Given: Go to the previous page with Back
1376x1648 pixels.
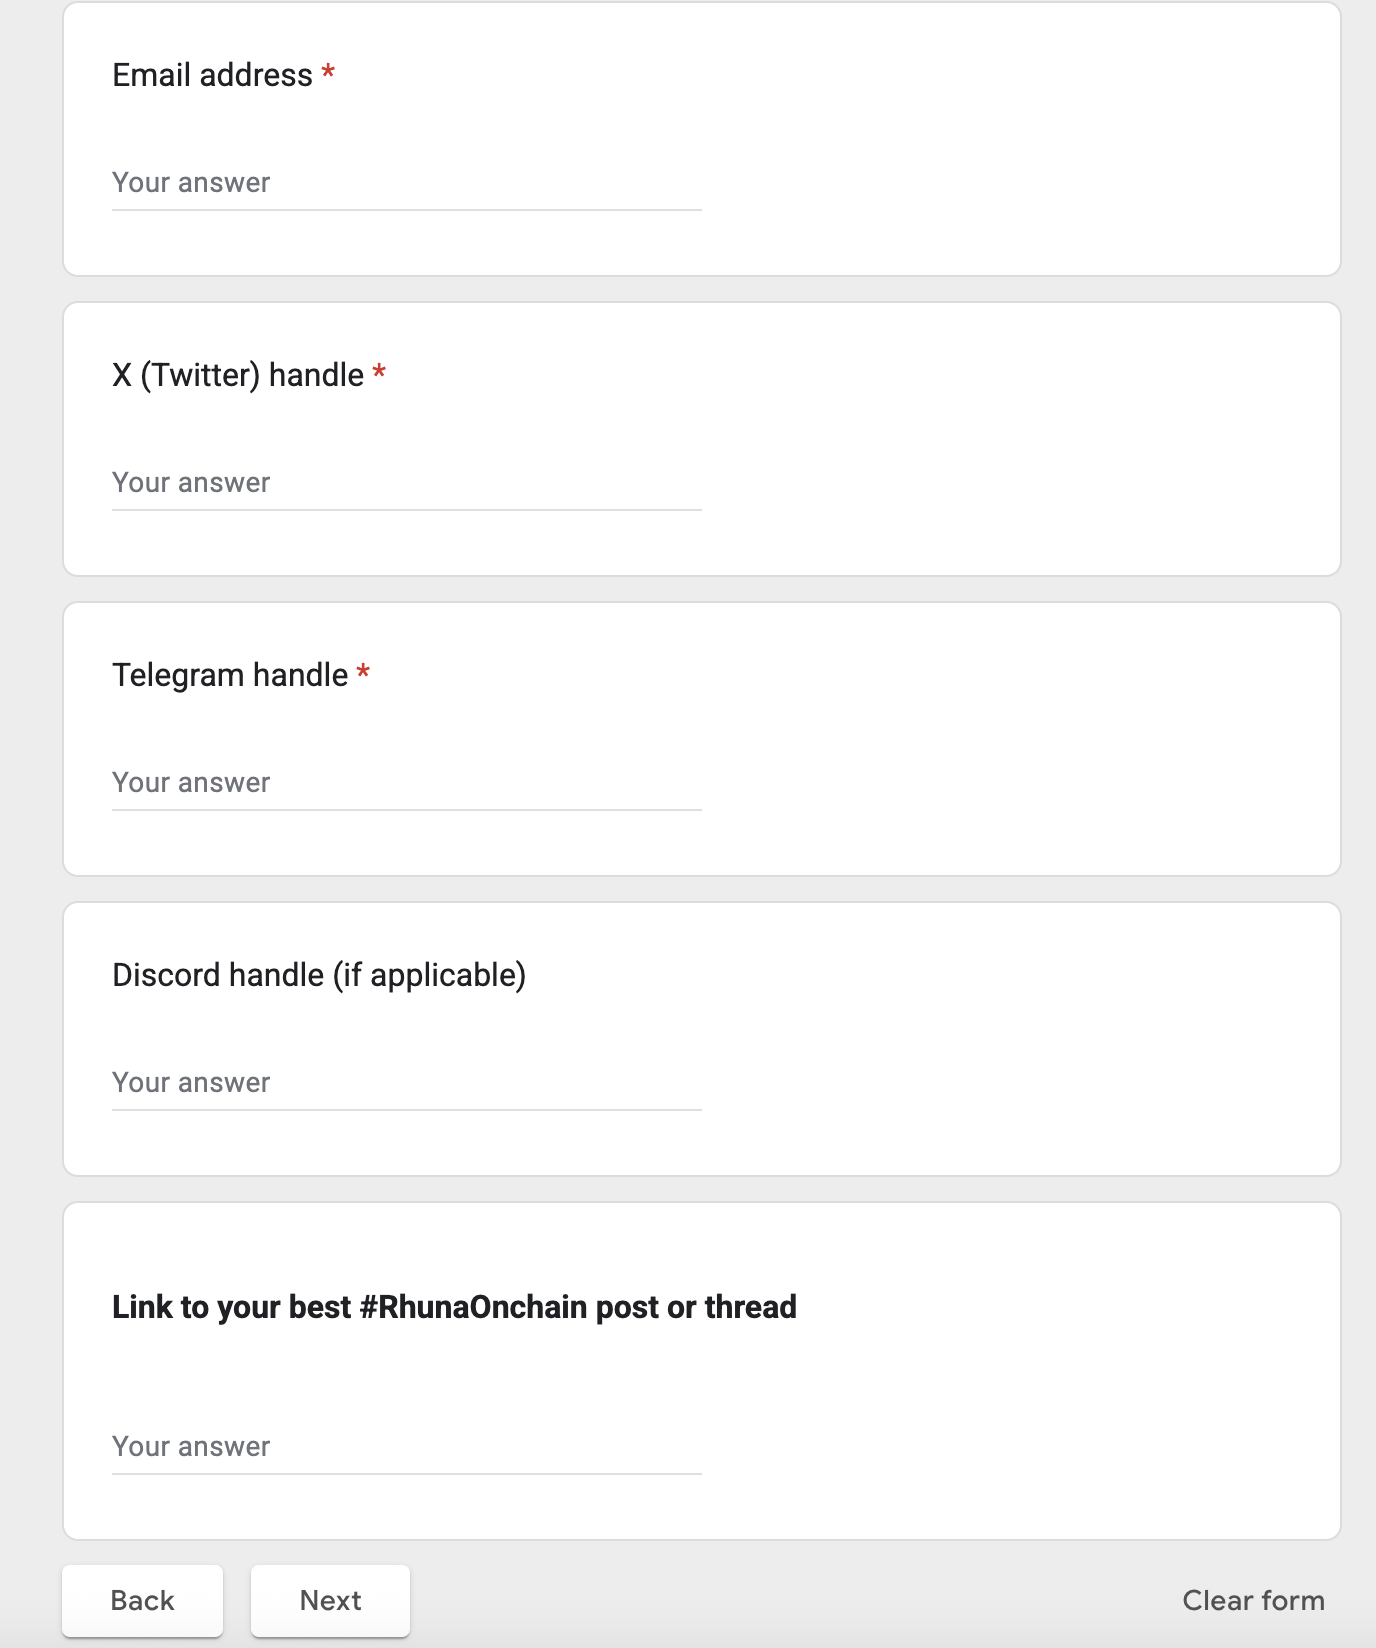Looking at the screenshot, I should pos(142,1600).
